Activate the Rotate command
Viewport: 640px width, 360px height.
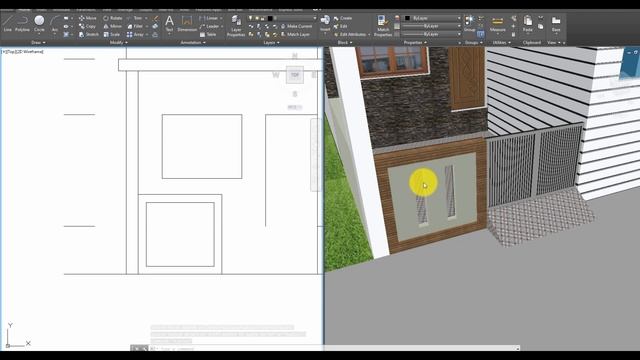pyautogui.click(x=113, y=18)
